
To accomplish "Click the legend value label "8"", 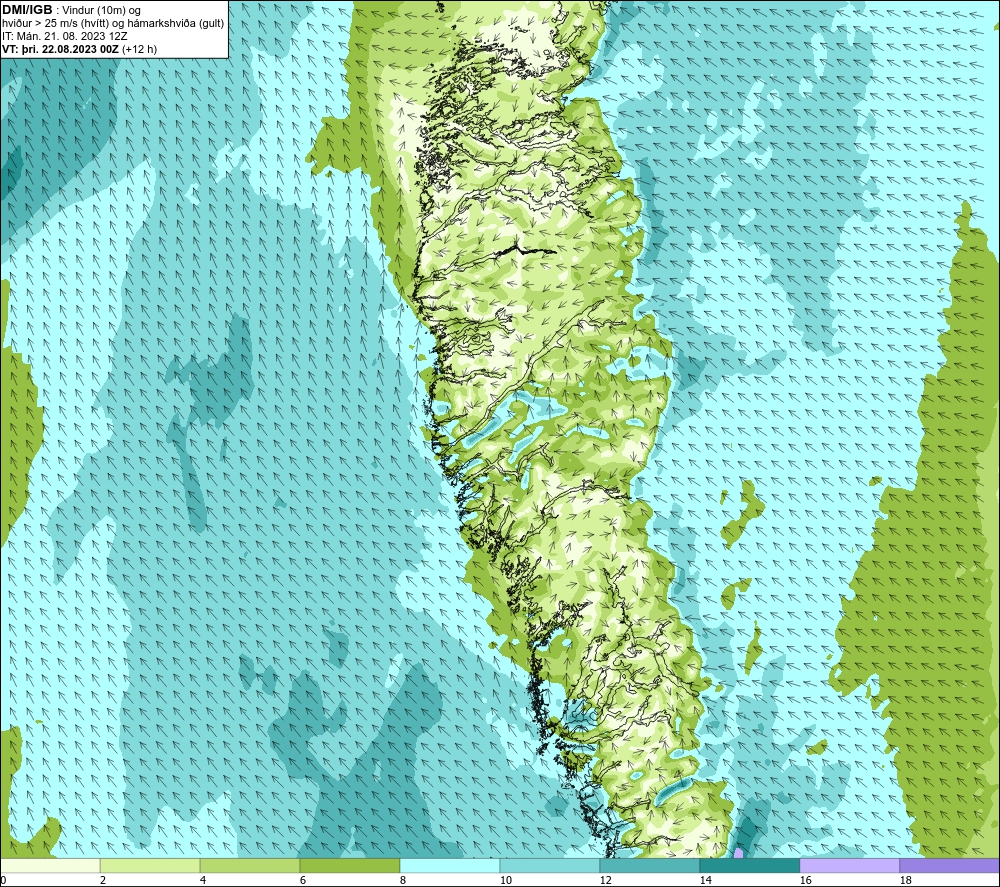I will click(403, 881).
